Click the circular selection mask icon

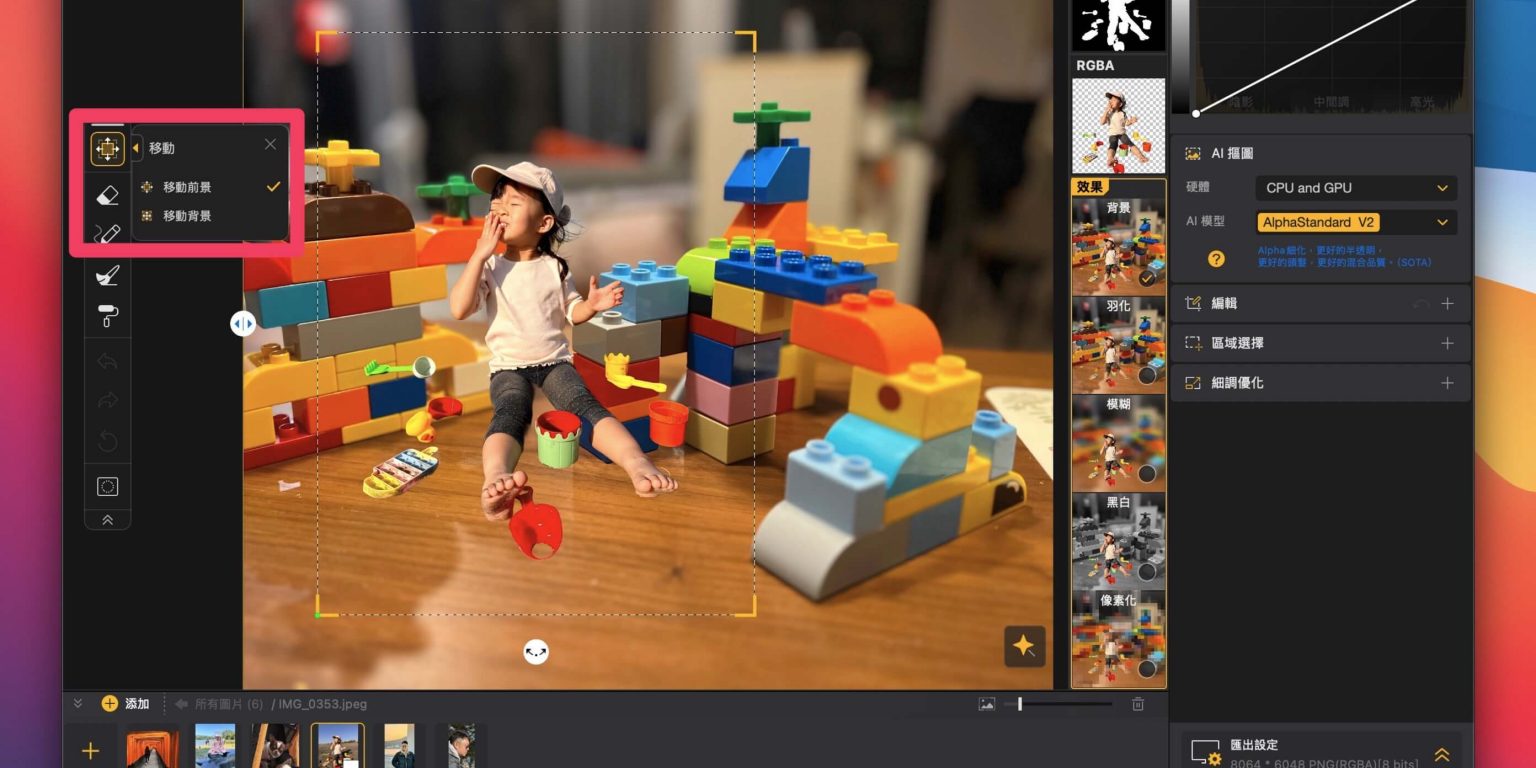coord(107,487)
